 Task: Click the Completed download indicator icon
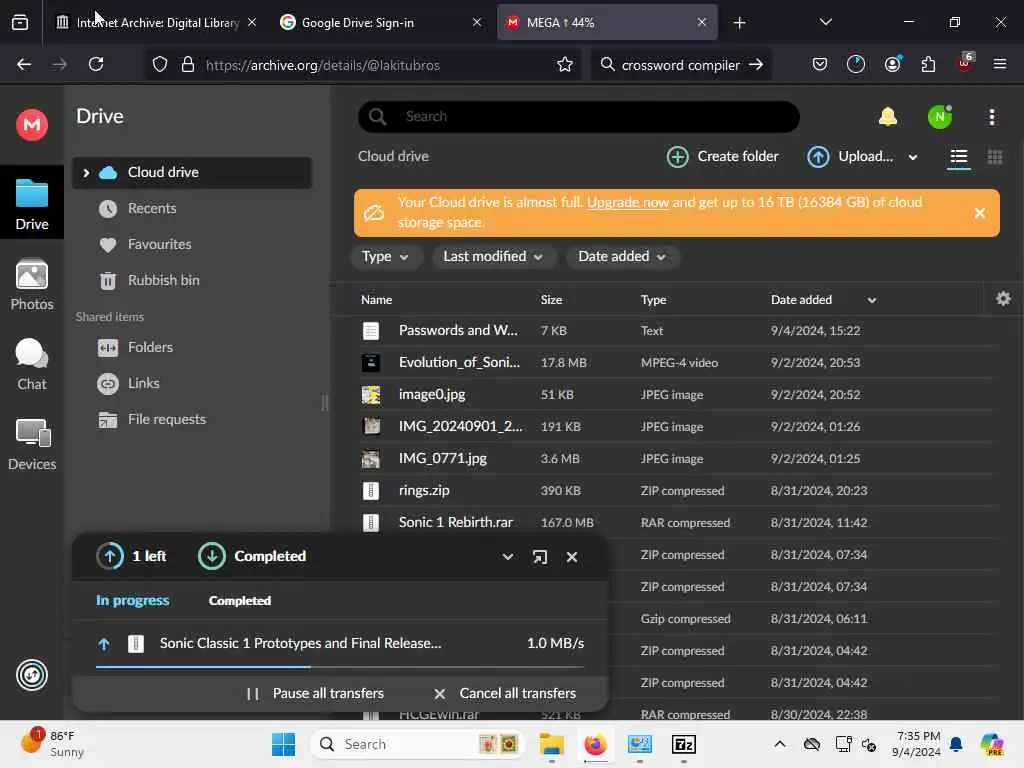tap(212, 556)
